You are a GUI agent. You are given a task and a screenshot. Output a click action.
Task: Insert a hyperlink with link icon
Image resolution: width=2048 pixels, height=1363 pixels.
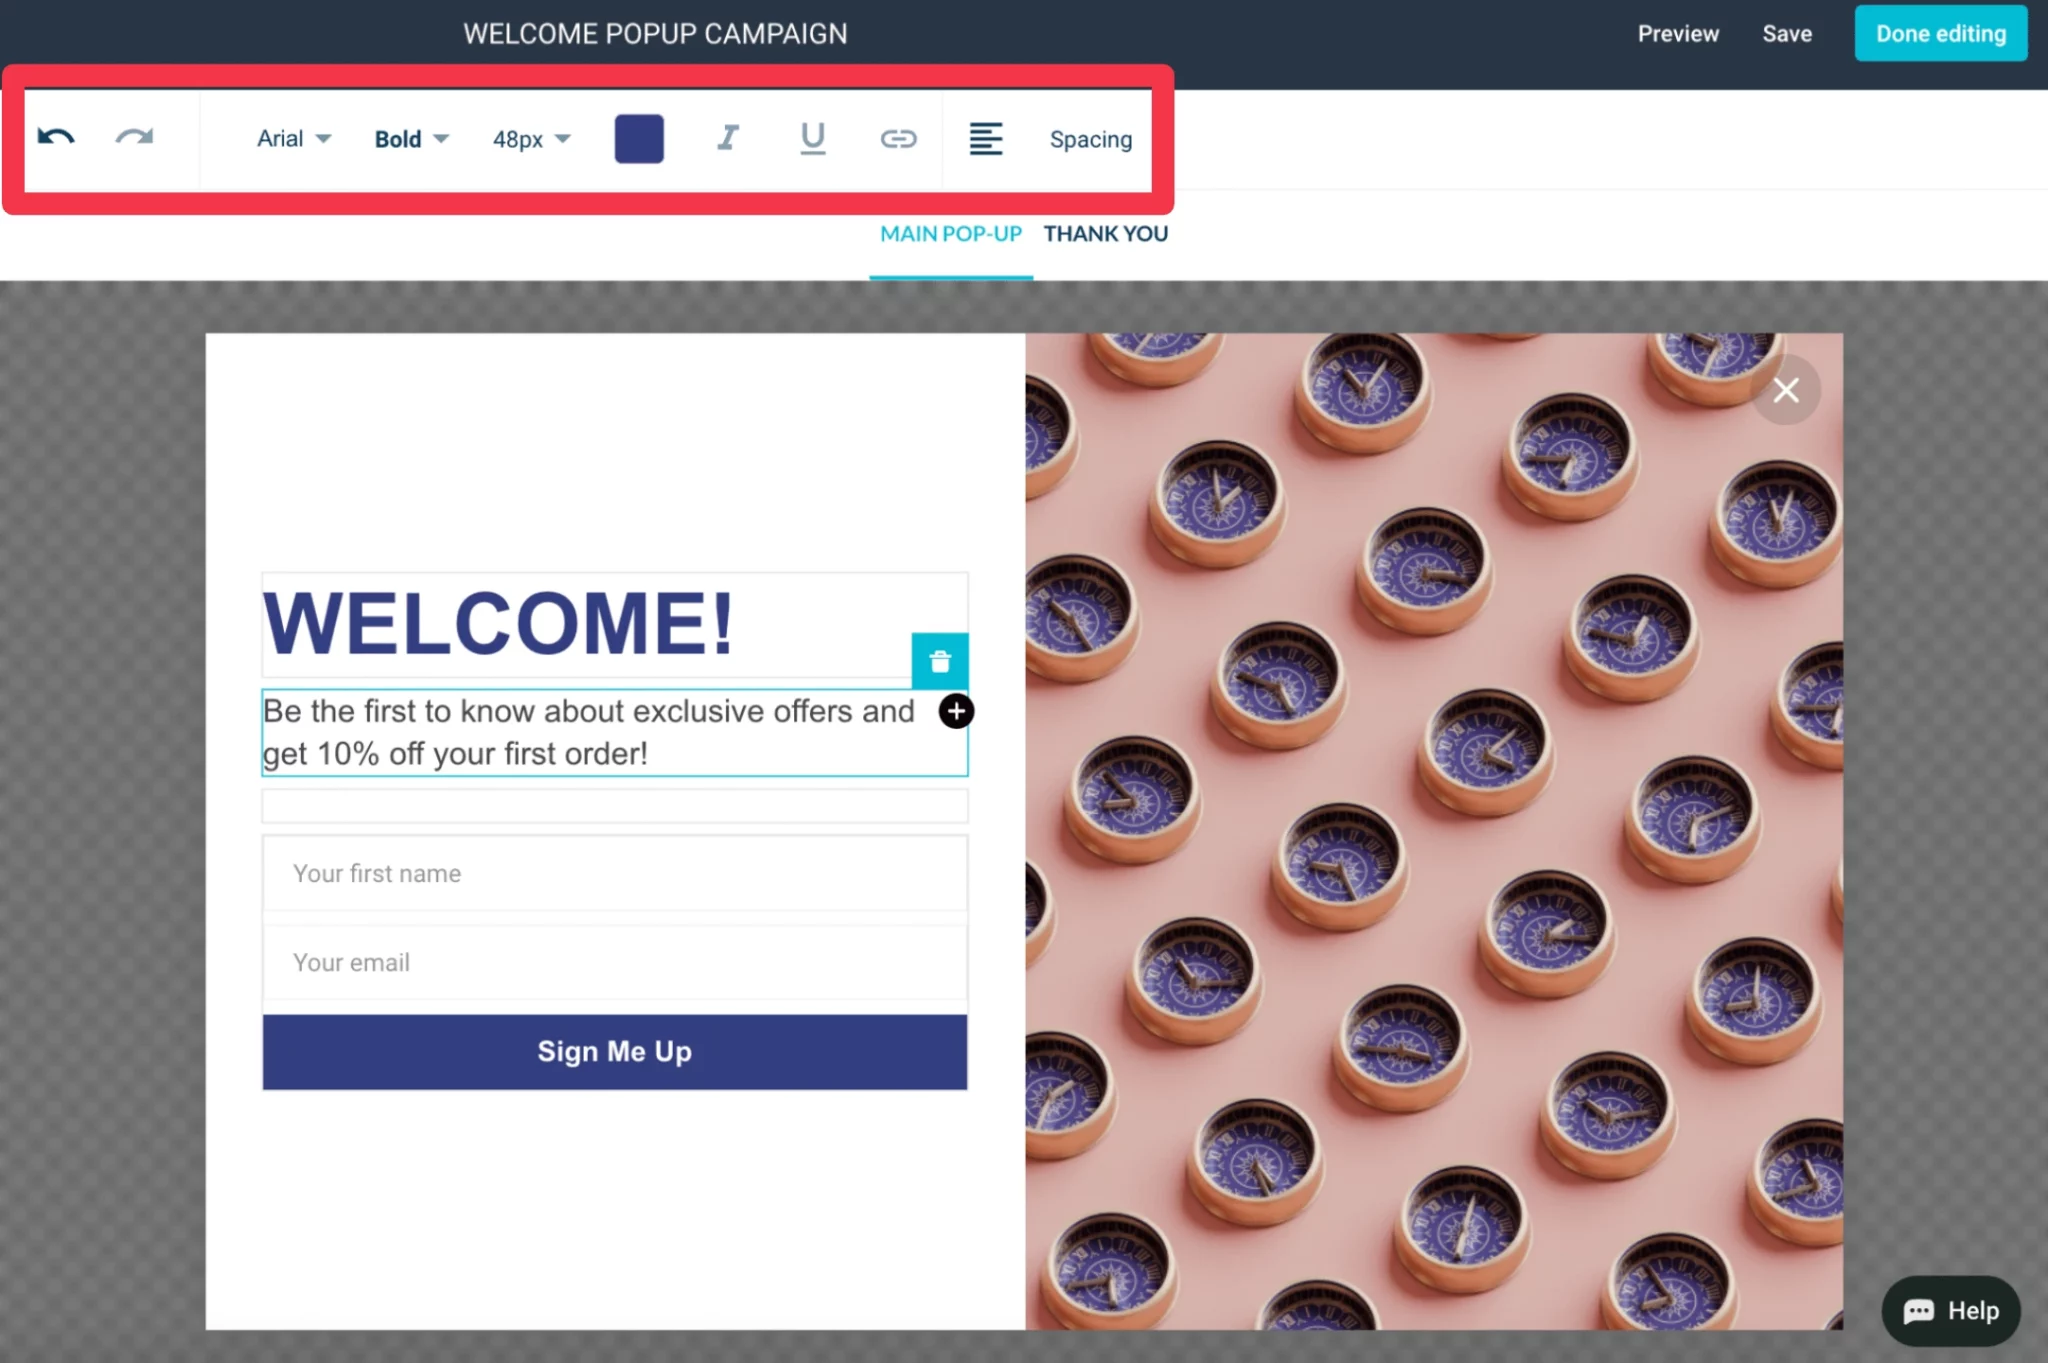point(898,138)
